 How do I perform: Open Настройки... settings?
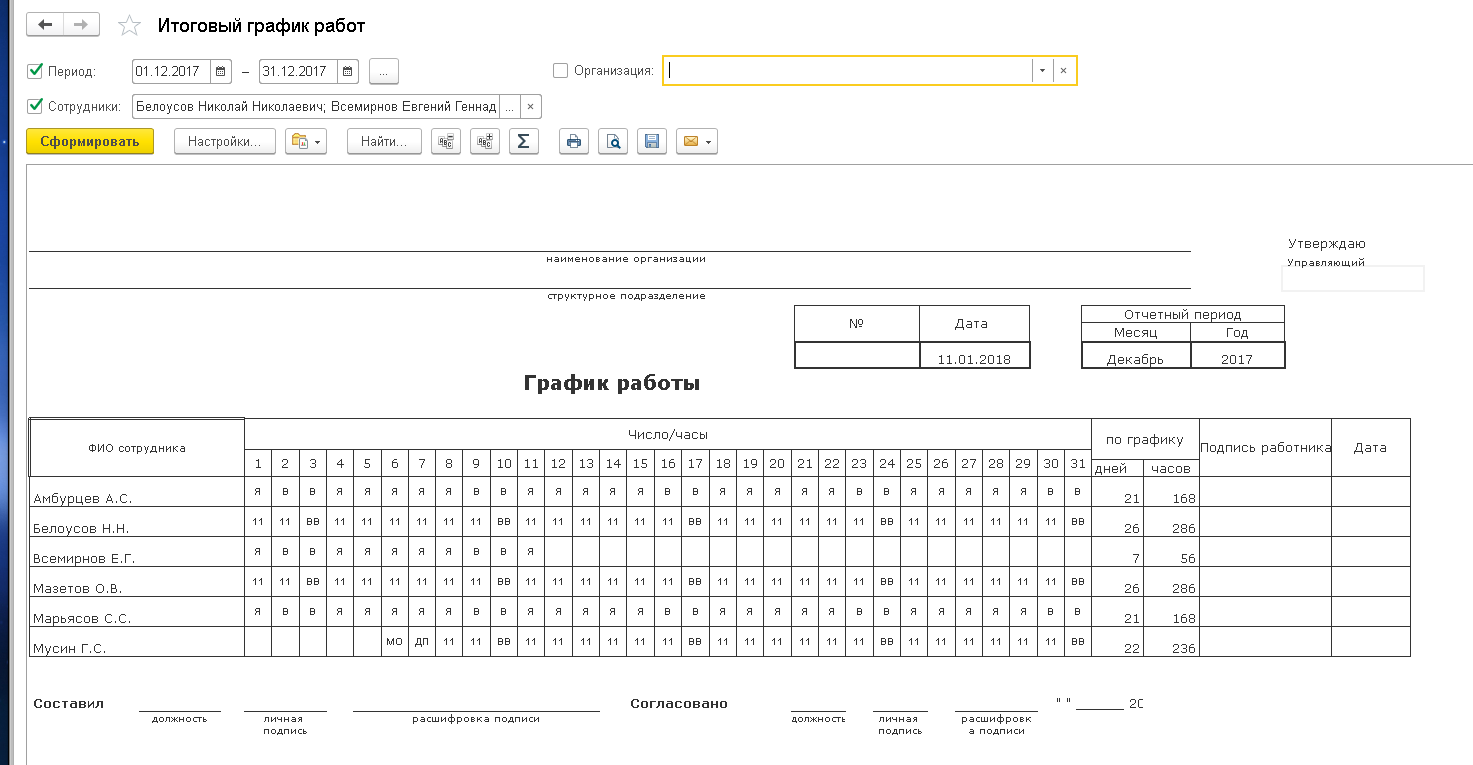225,142
